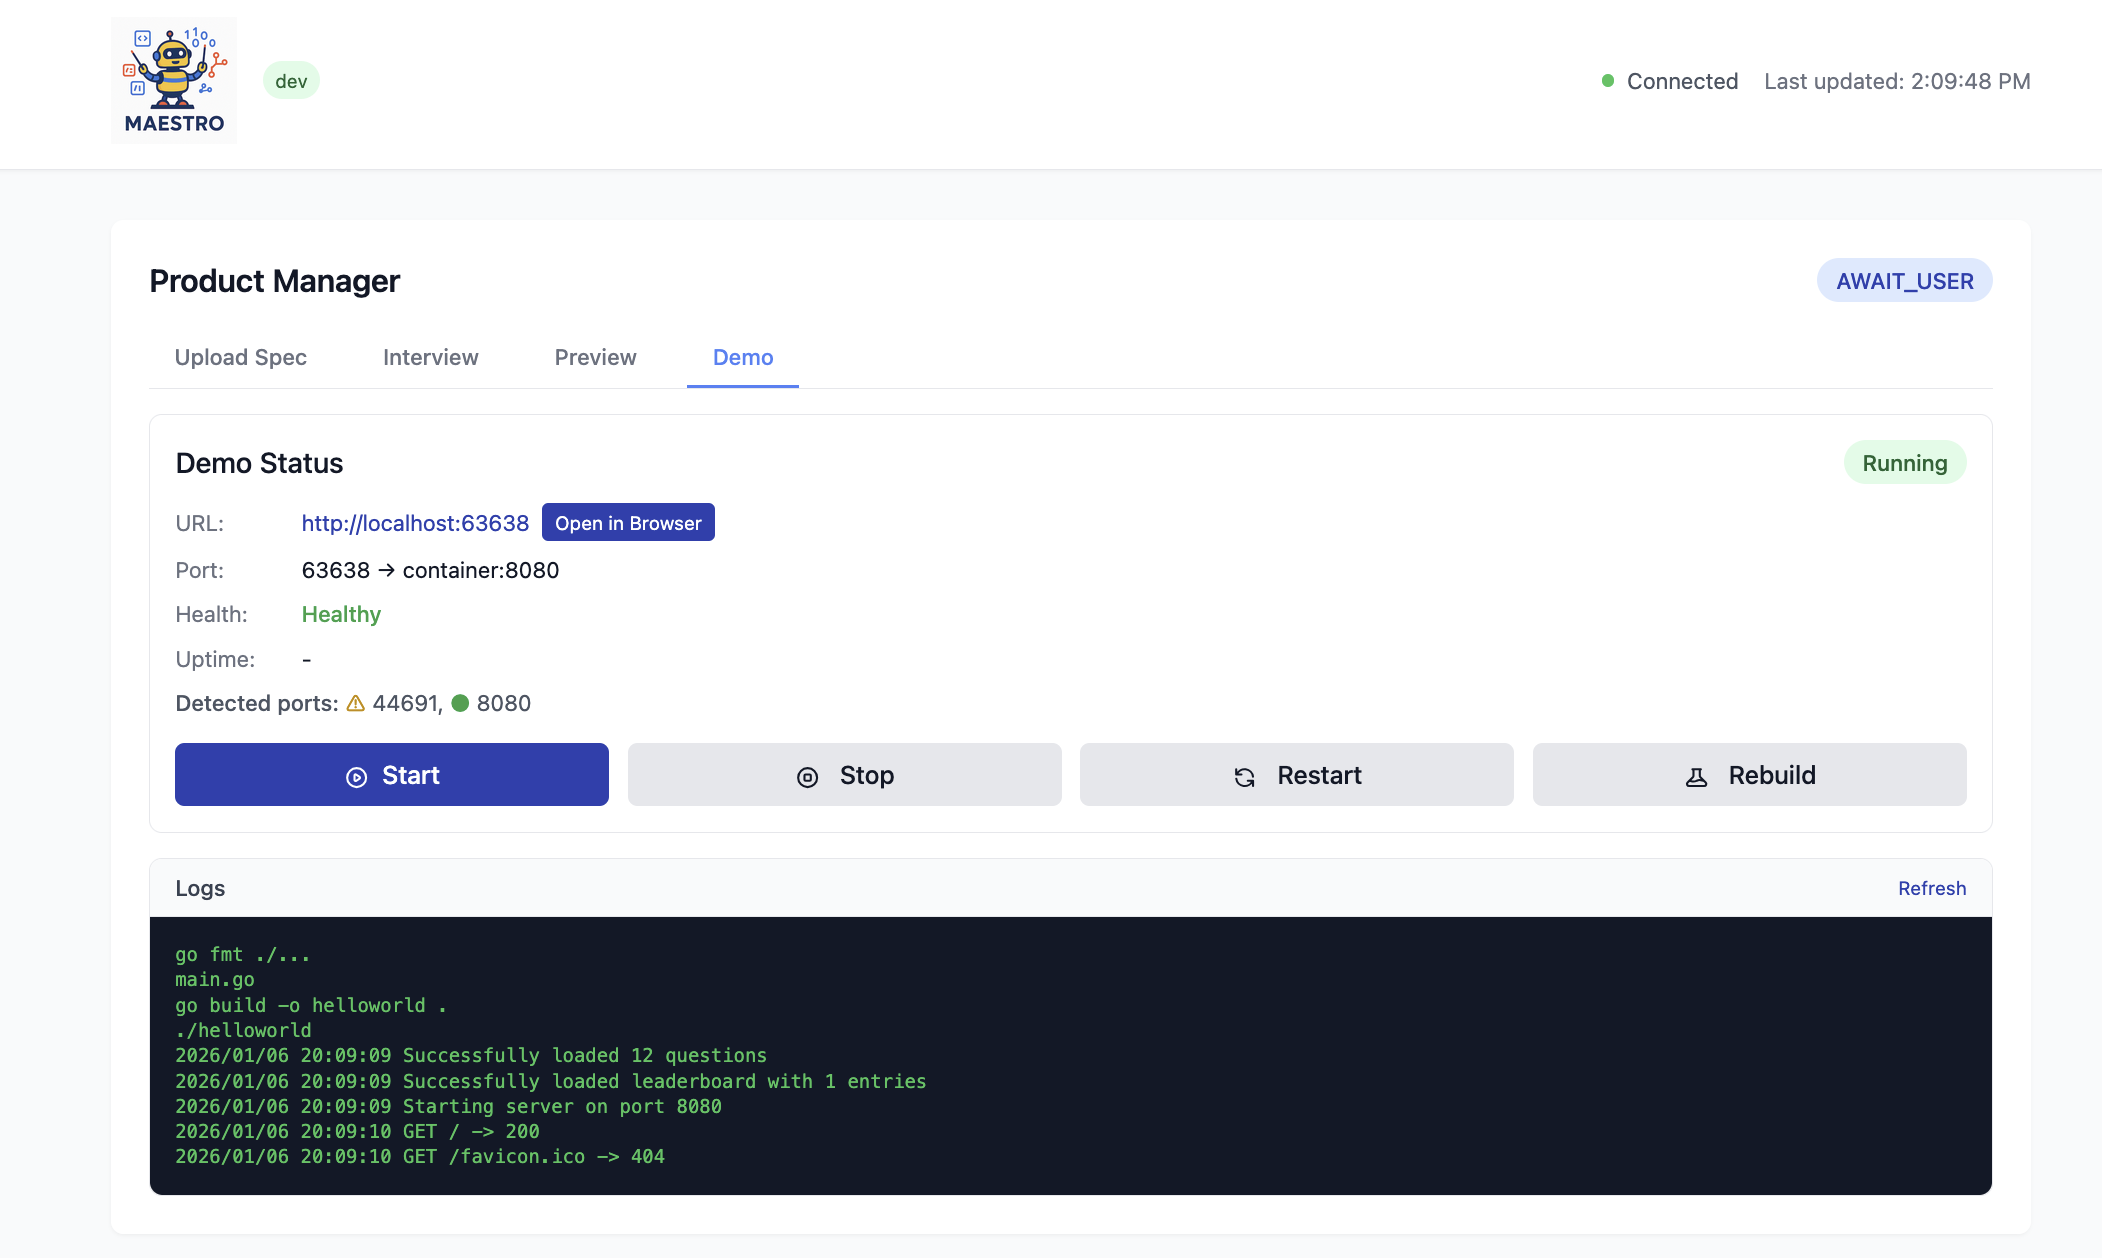Click the Logs panel title
Screen dimensions: 2102x1258
(200, 888)
